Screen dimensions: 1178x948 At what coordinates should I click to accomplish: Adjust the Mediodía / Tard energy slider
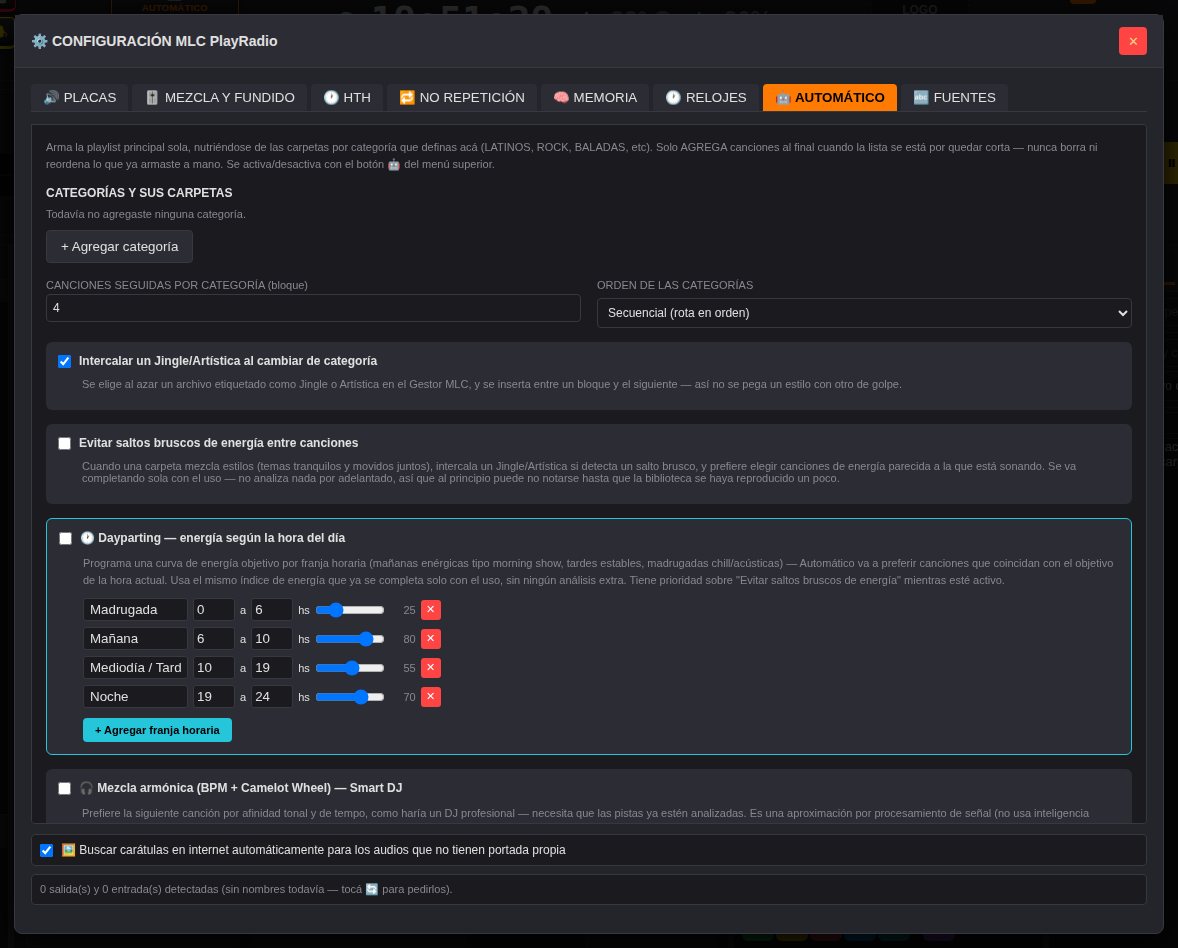350,668
